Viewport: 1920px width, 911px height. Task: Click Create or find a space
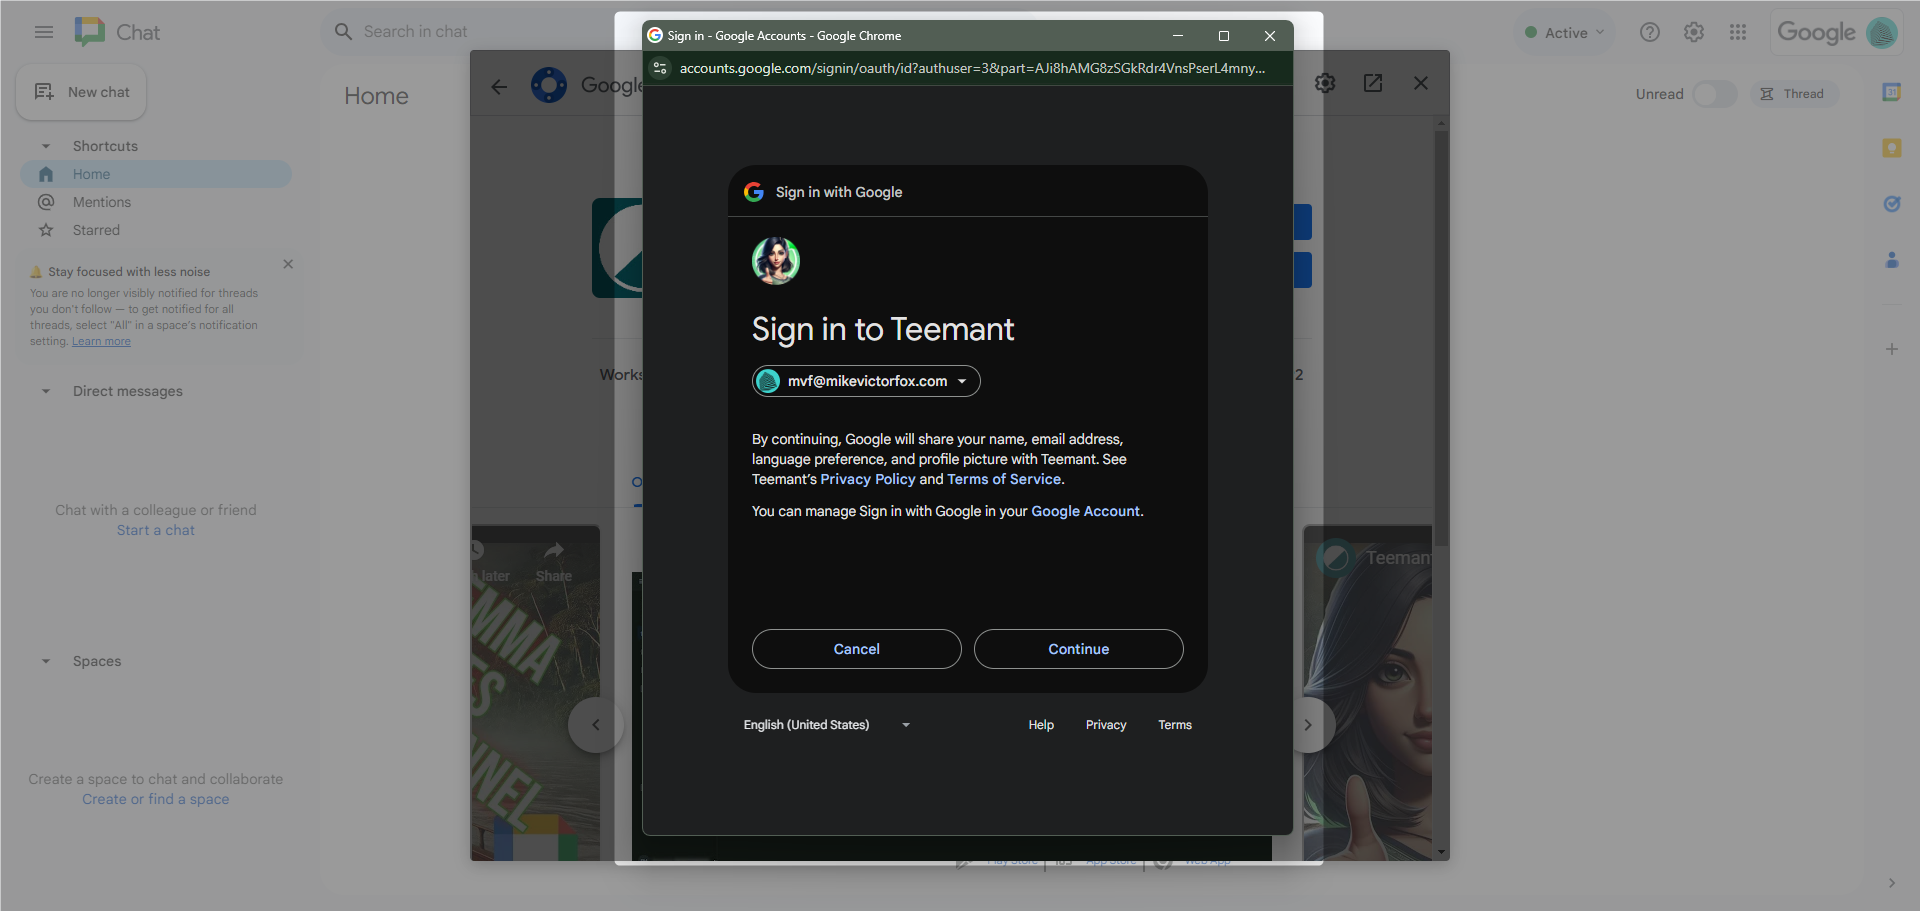point(156,799)
